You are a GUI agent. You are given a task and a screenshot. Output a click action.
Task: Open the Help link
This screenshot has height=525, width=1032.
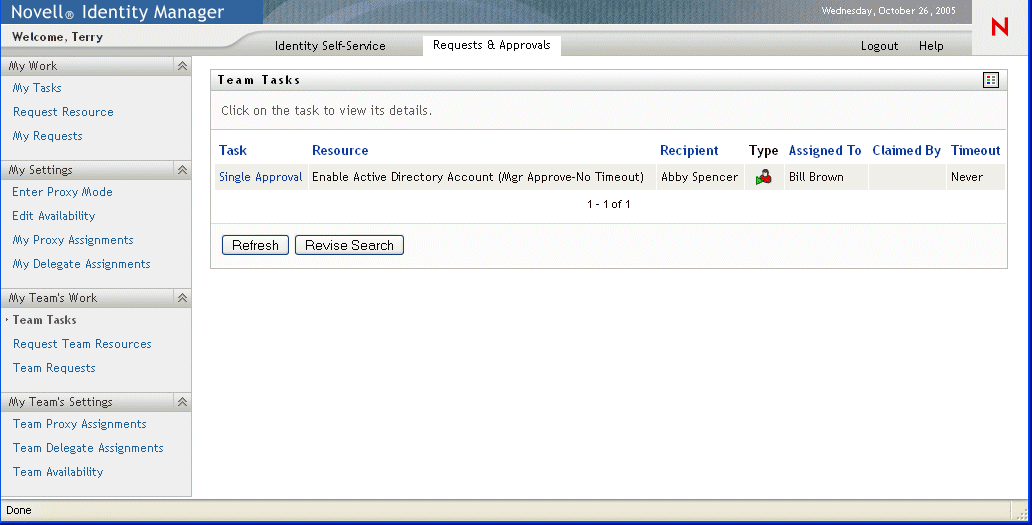[931, 45]
